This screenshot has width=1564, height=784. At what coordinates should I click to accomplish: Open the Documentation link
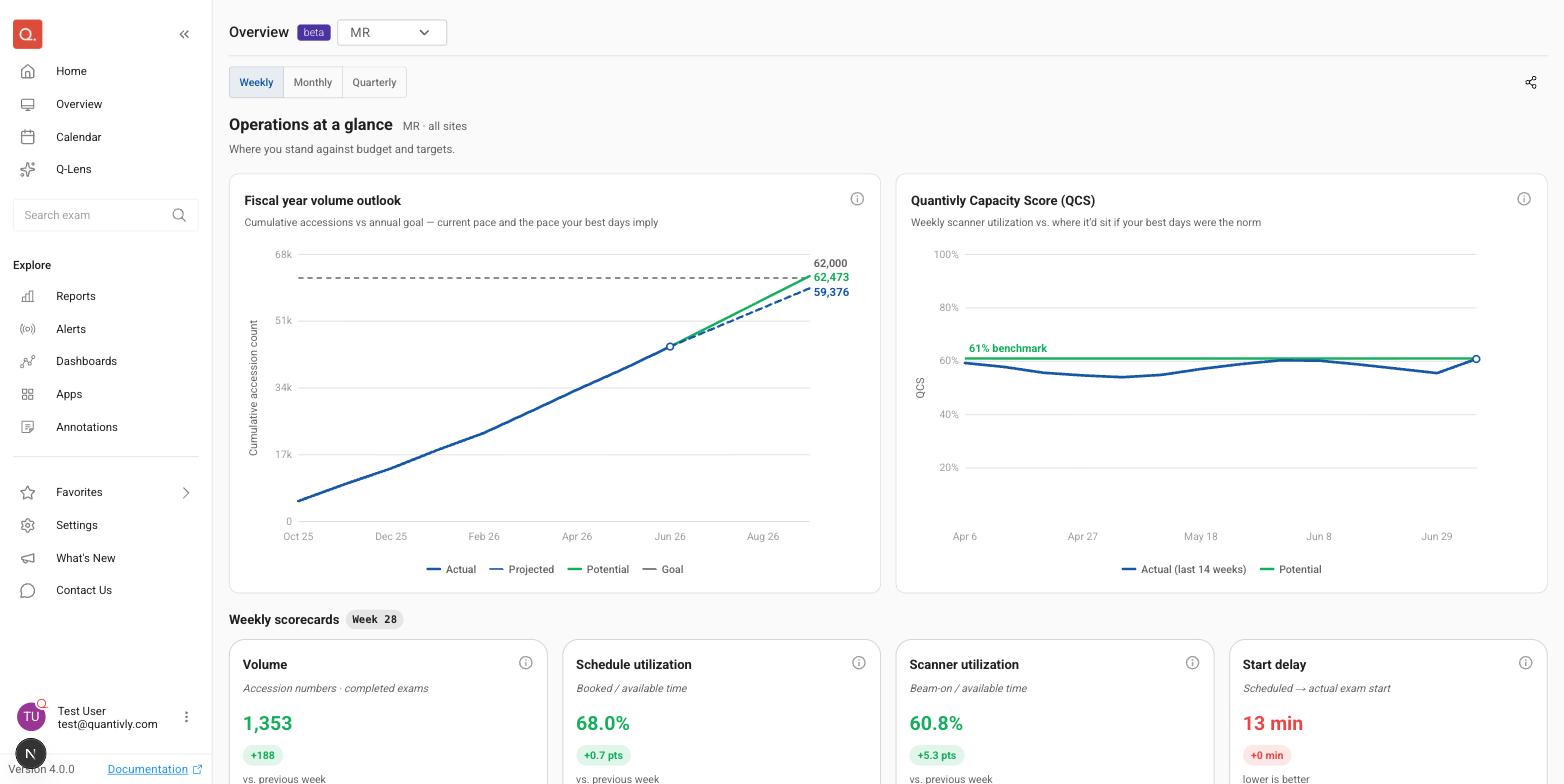click(155, 769)
